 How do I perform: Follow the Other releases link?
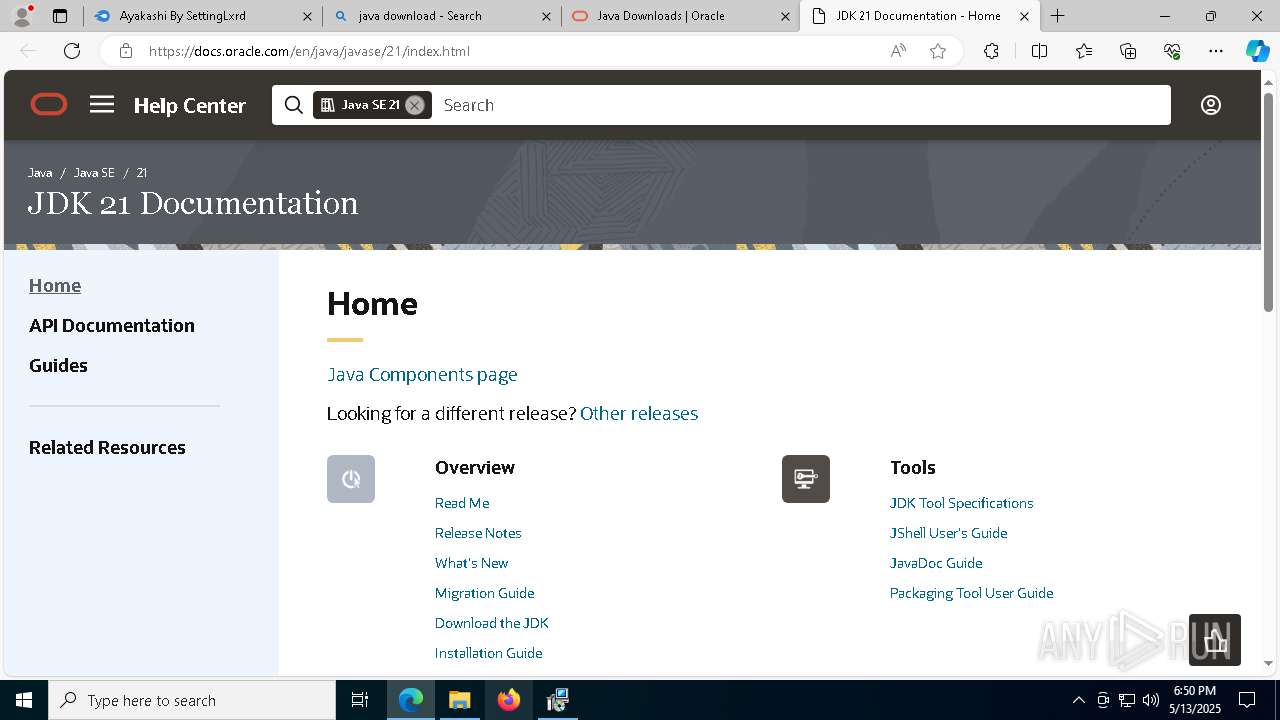click(639, 413)
